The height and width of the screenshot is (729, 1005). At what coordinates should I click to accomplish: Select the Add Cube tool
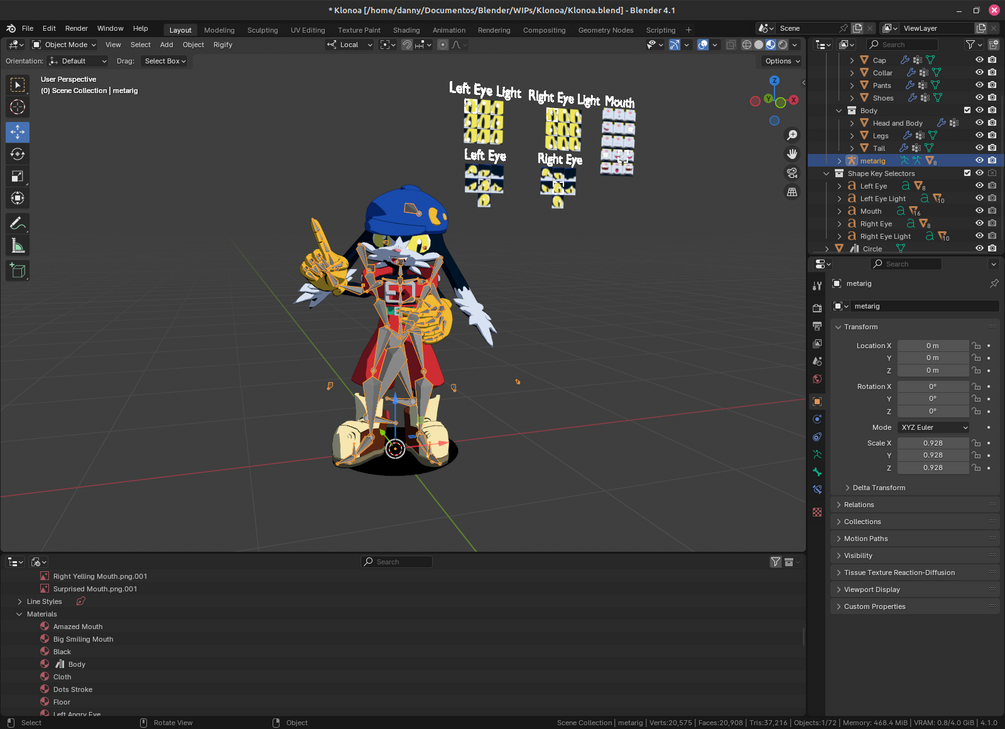click(17, 271)
